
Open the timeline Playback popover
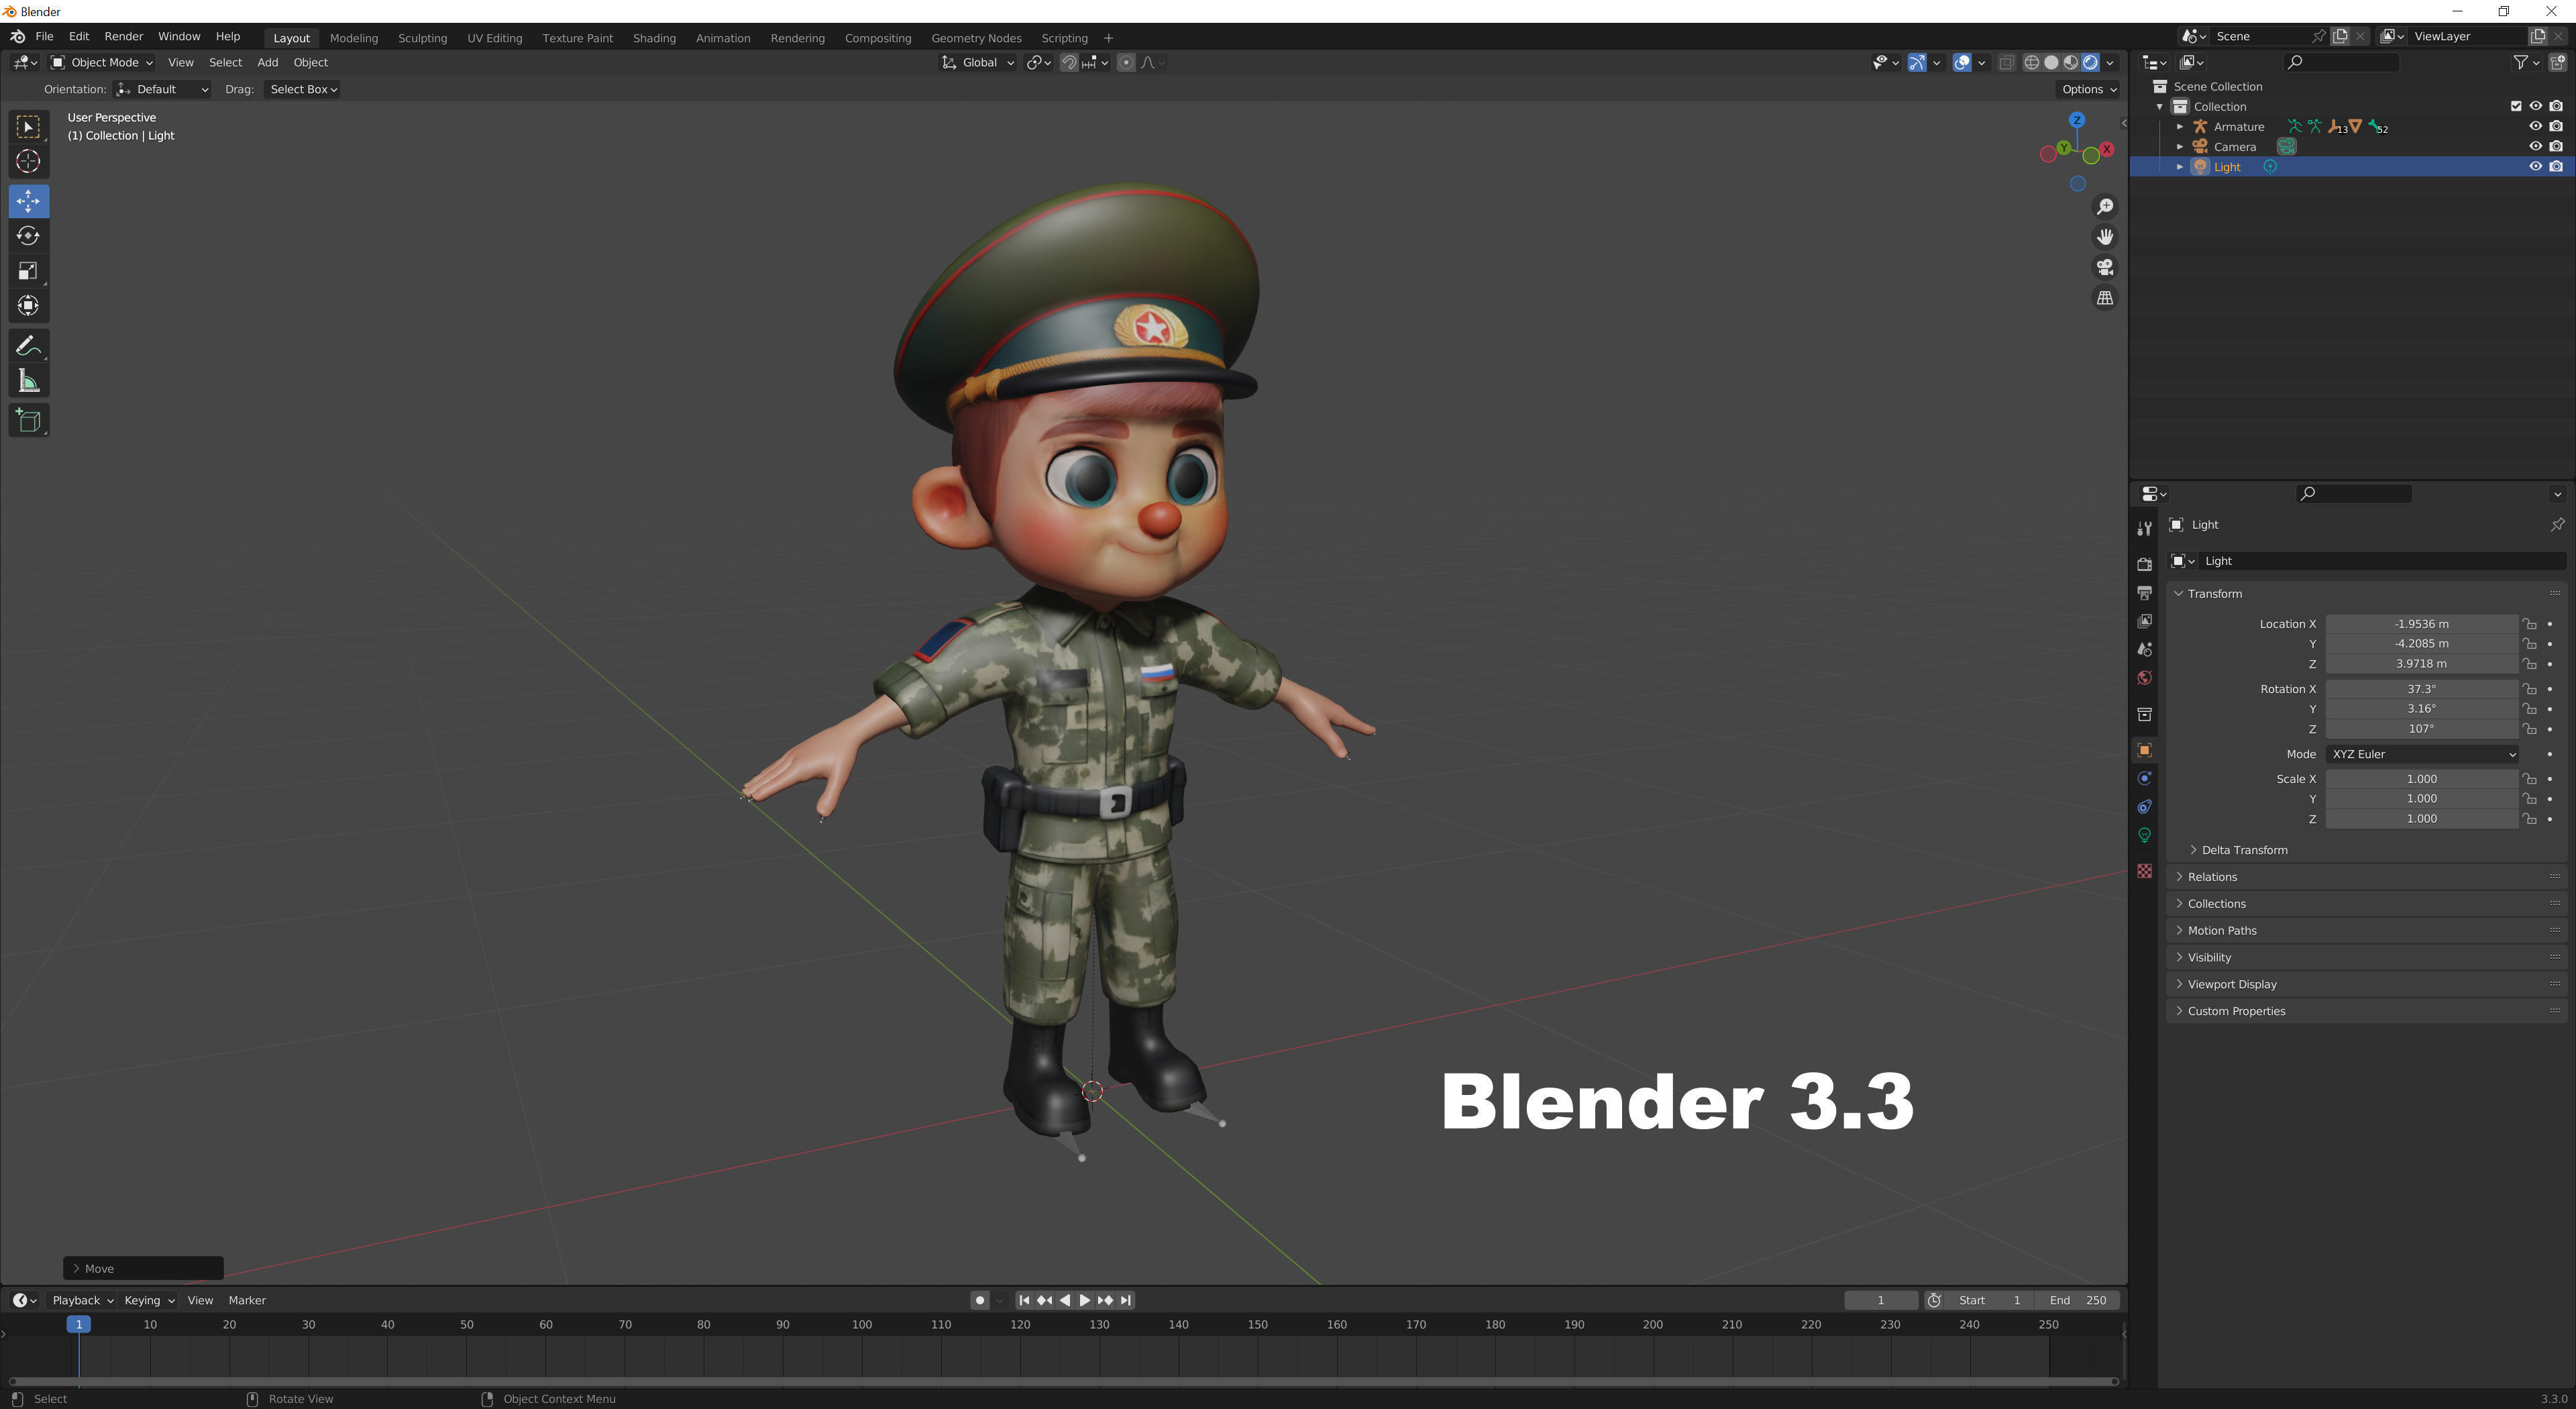(x=82, y=1300)
